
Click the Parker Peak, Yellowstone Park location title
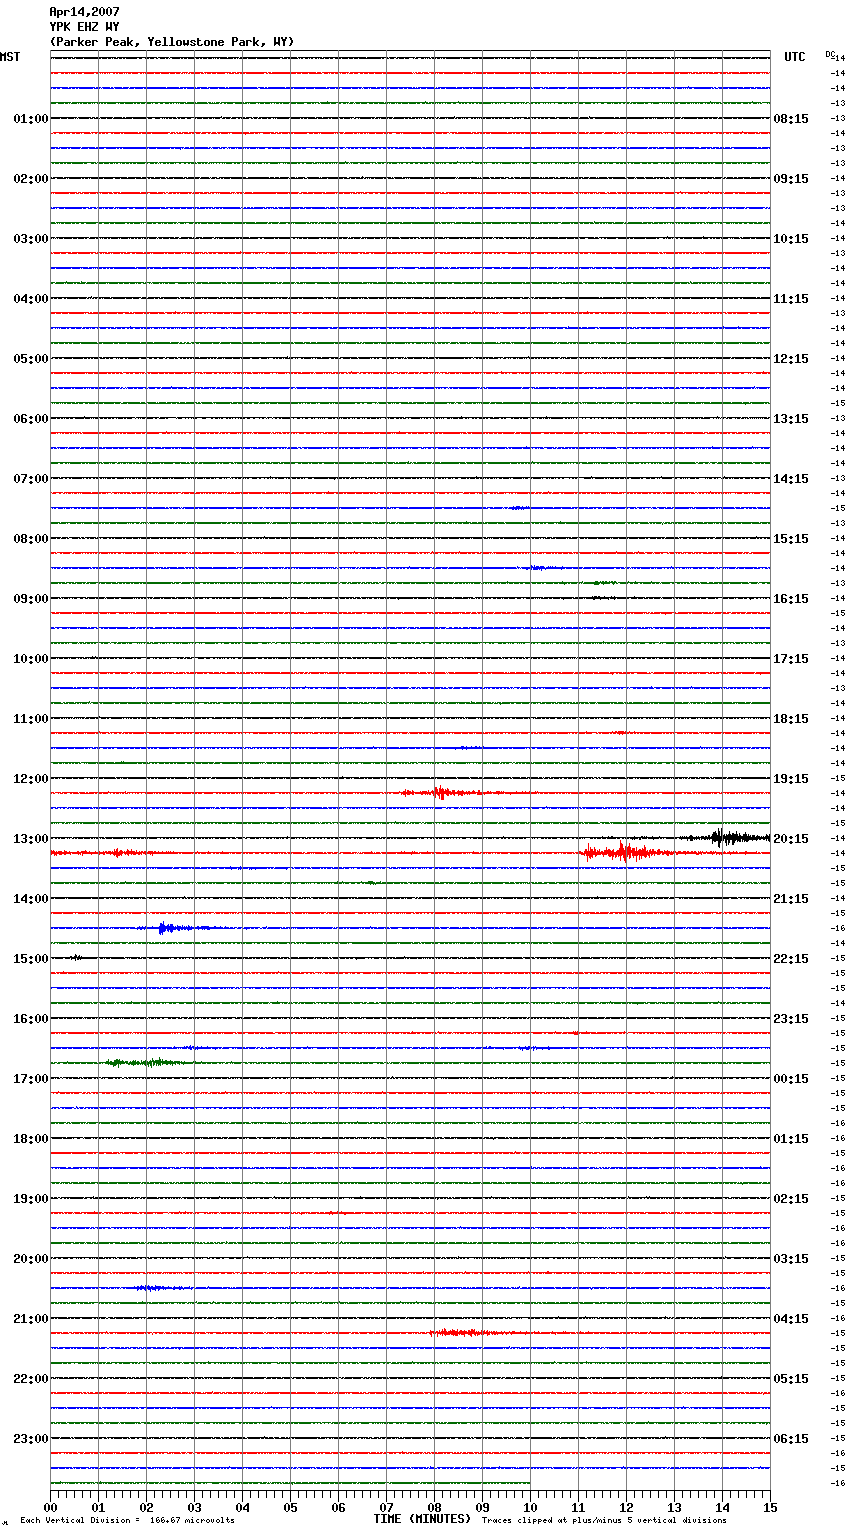(x=172, y=42)
